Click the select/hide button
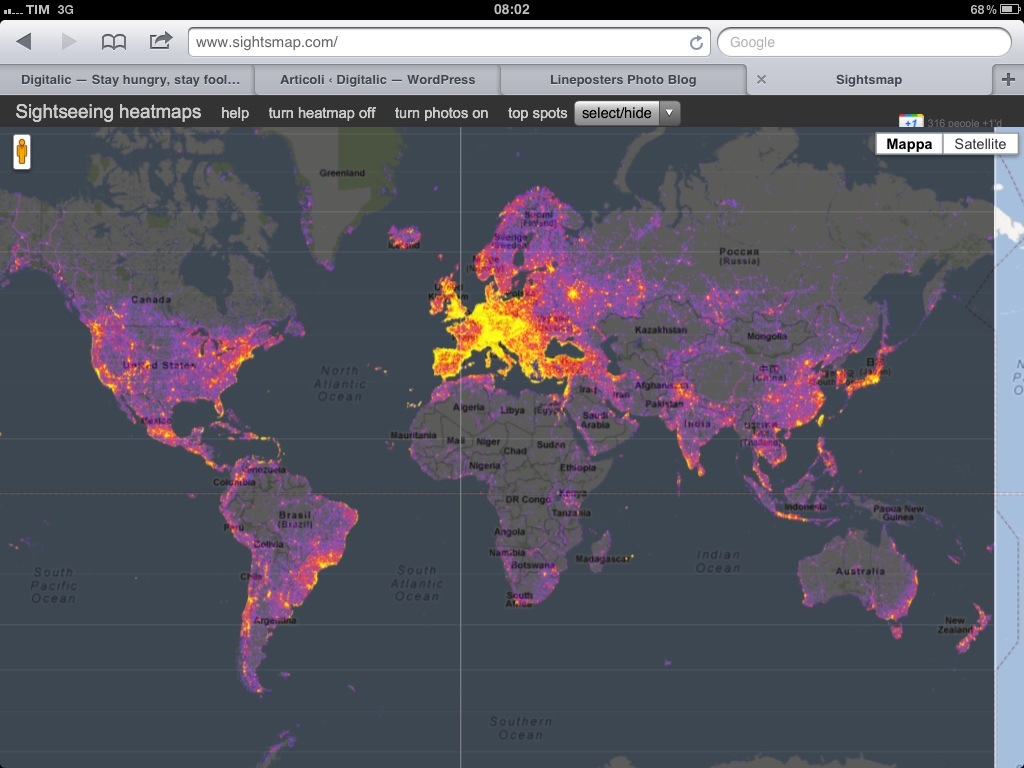Image resolution: width=1024 pixels, height=768 pixels. click(x=616, y=113)
